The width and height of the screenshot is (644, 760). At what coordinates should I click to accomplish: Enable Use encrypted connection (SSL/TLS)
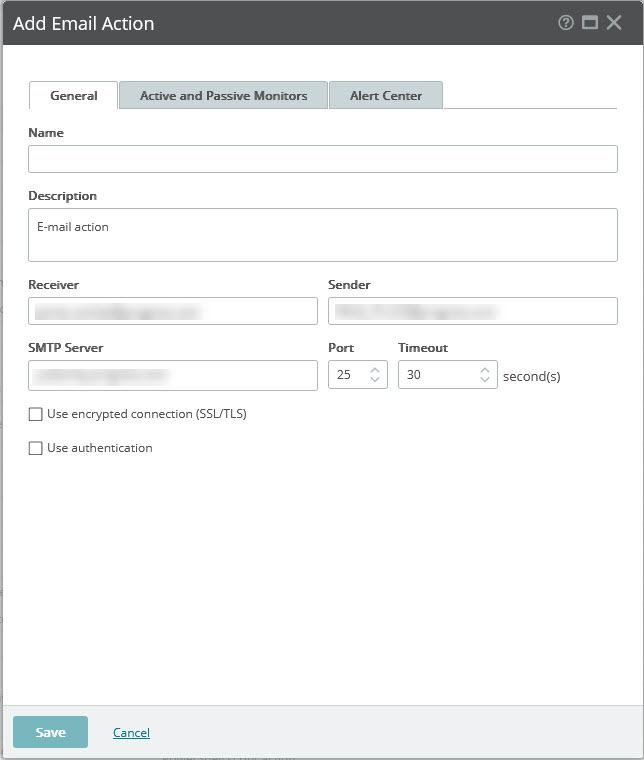(x=35, y=414)
